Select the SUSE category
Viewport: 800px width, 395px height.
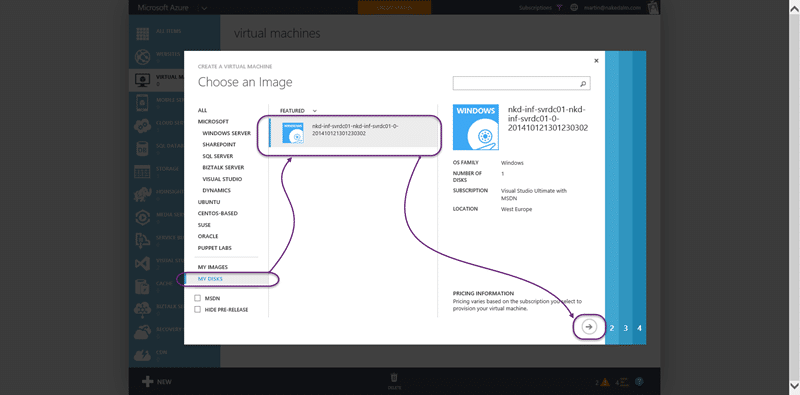click(x=204, y=225)
